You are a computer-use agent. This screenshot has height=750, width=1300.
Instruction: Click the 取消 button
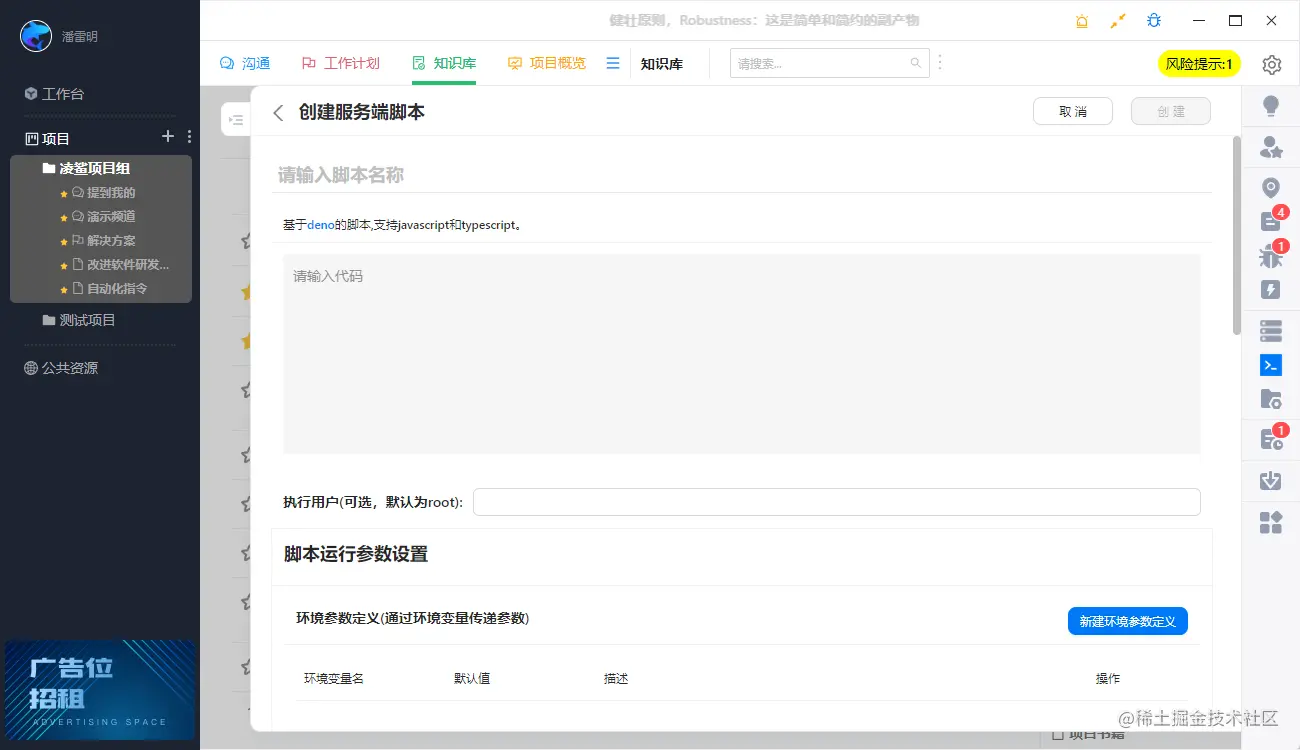click(x=1073, y=111)
